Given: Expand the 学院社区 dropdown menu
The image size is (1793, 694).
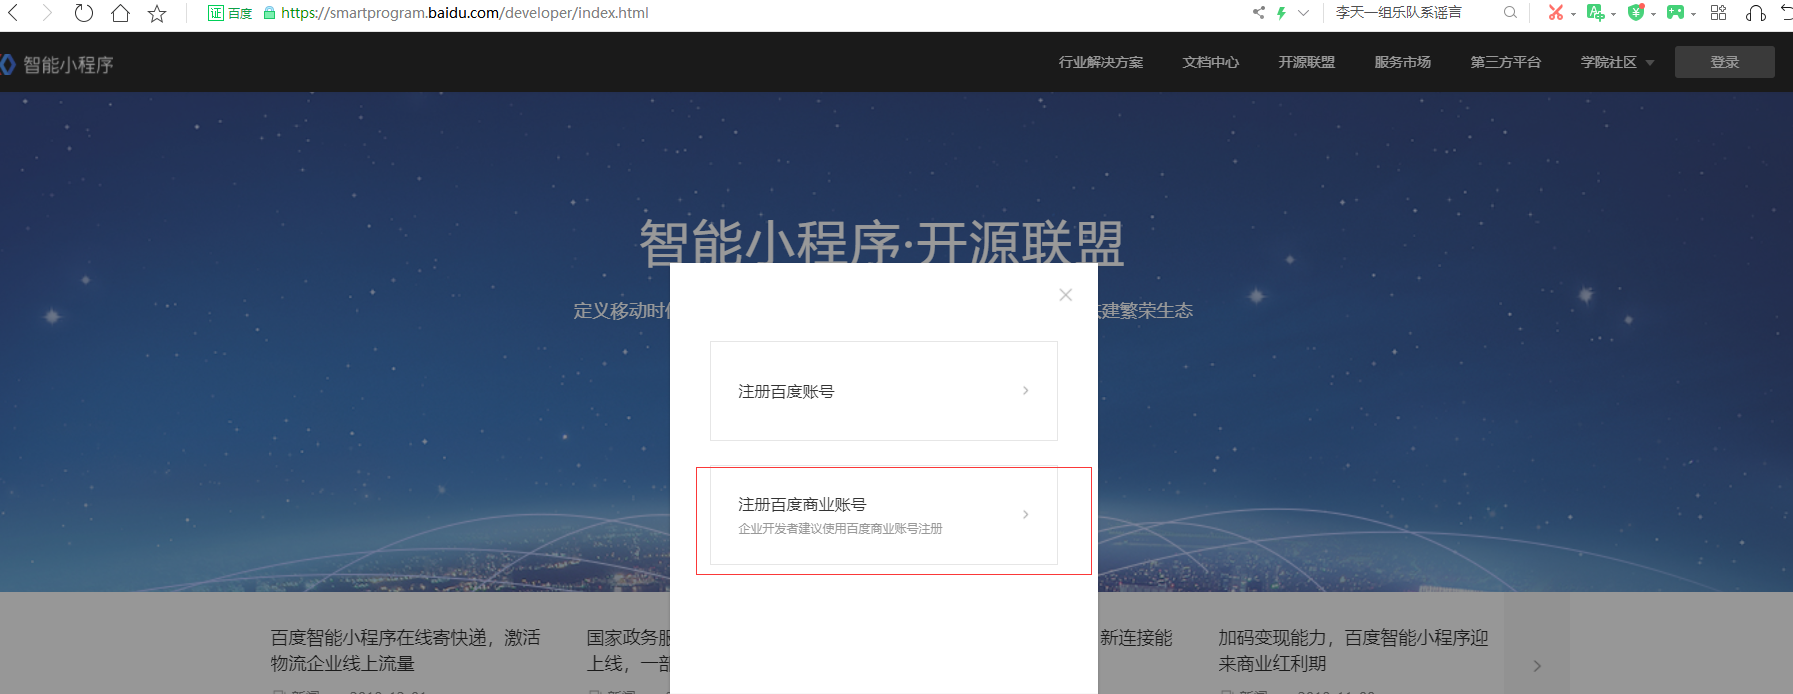Looking at the screenshot, I should [x=1616, y=62].
